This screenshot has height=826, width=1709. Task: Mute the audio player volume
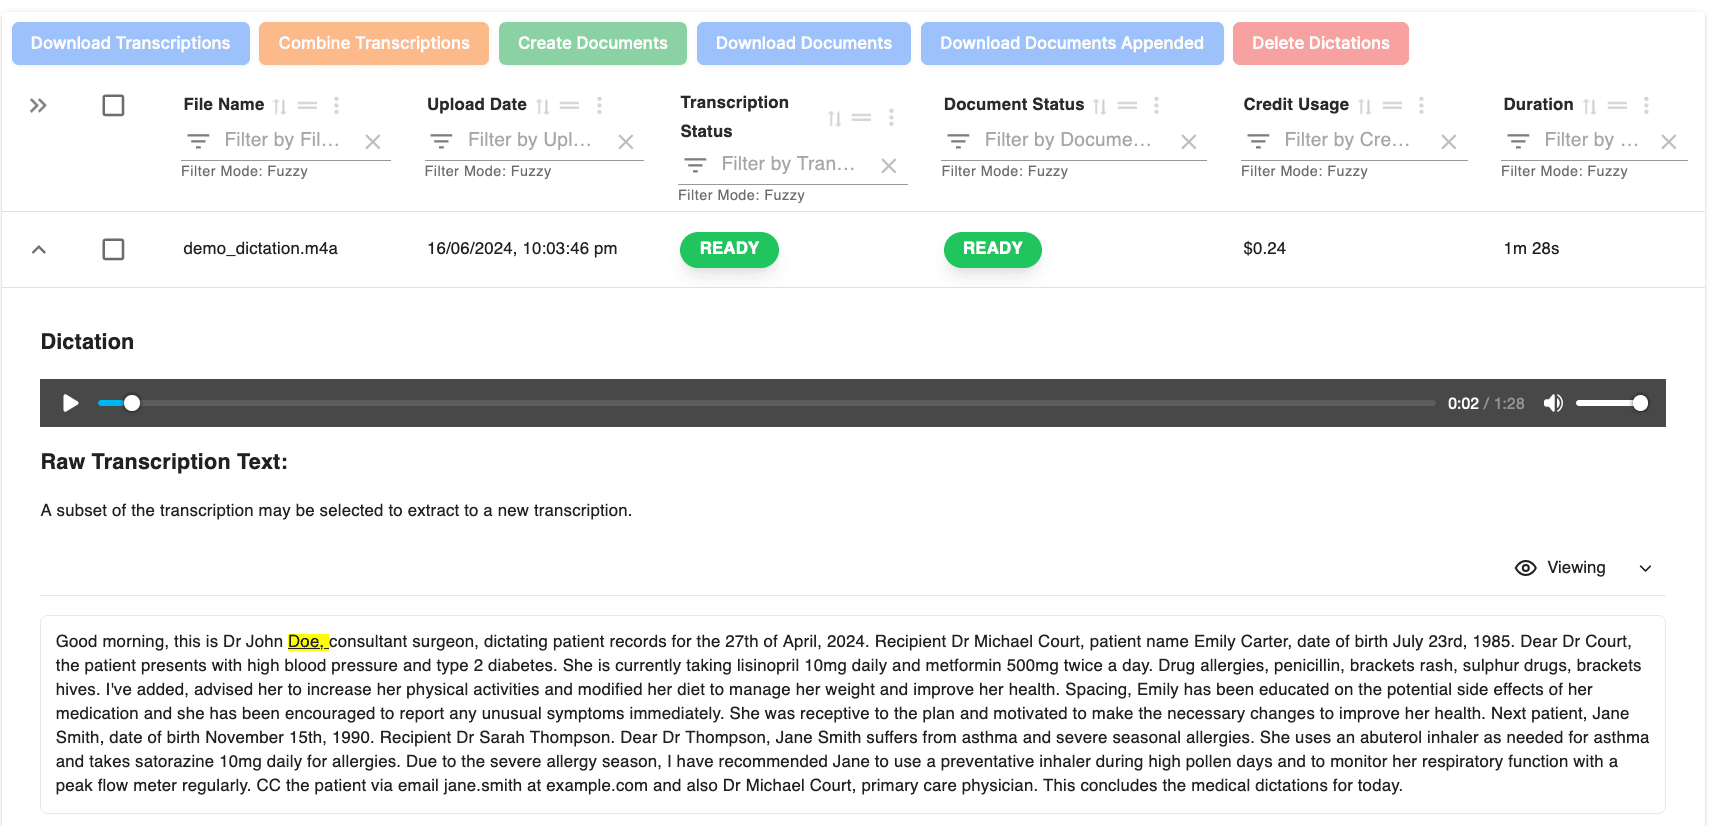click(1552, 403)
